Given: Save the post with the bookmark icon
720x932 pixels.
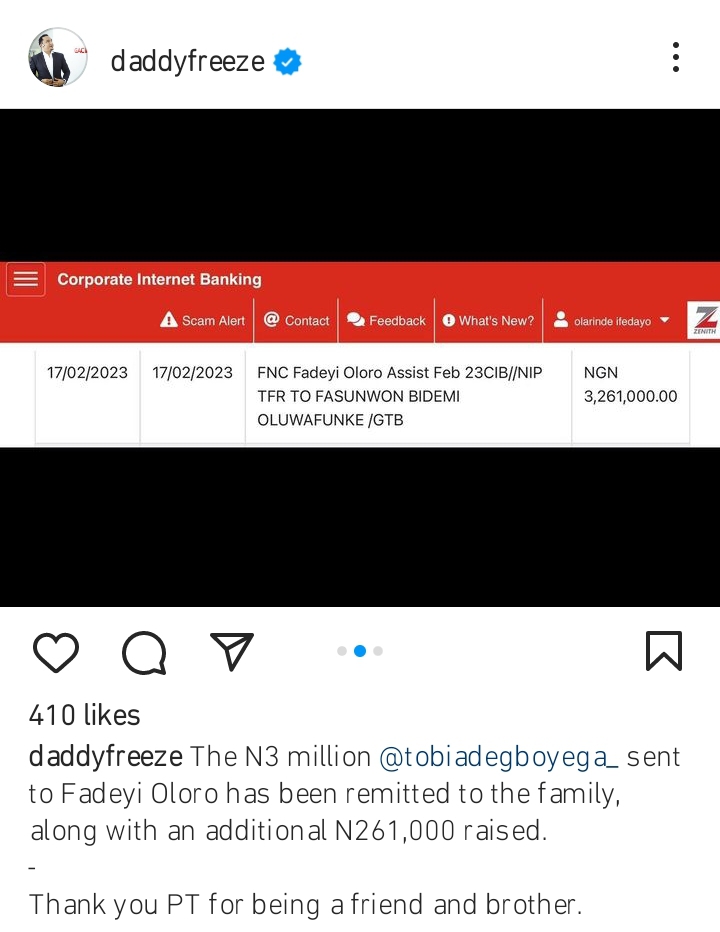Looking at the screenshot, I should tap(664, 651).
